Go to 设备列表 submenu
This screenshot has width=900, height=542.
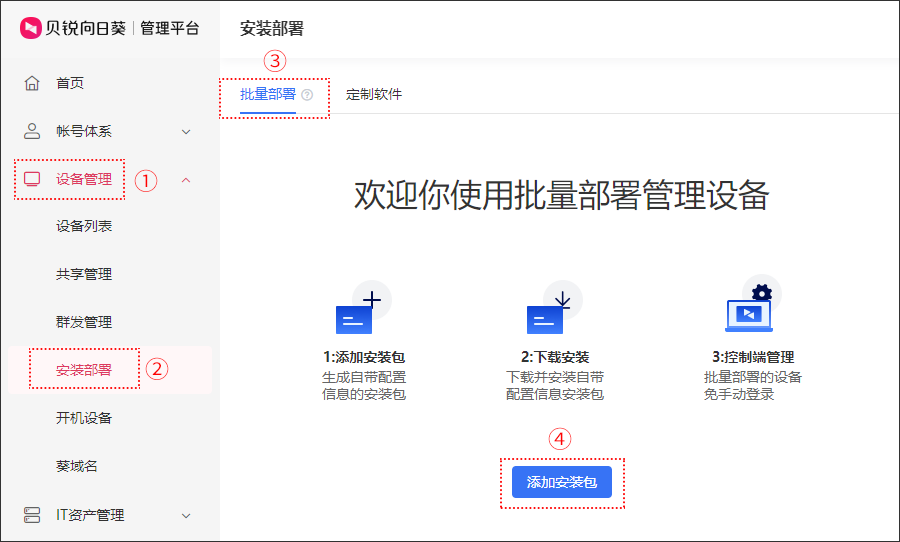tap(84, 226)
